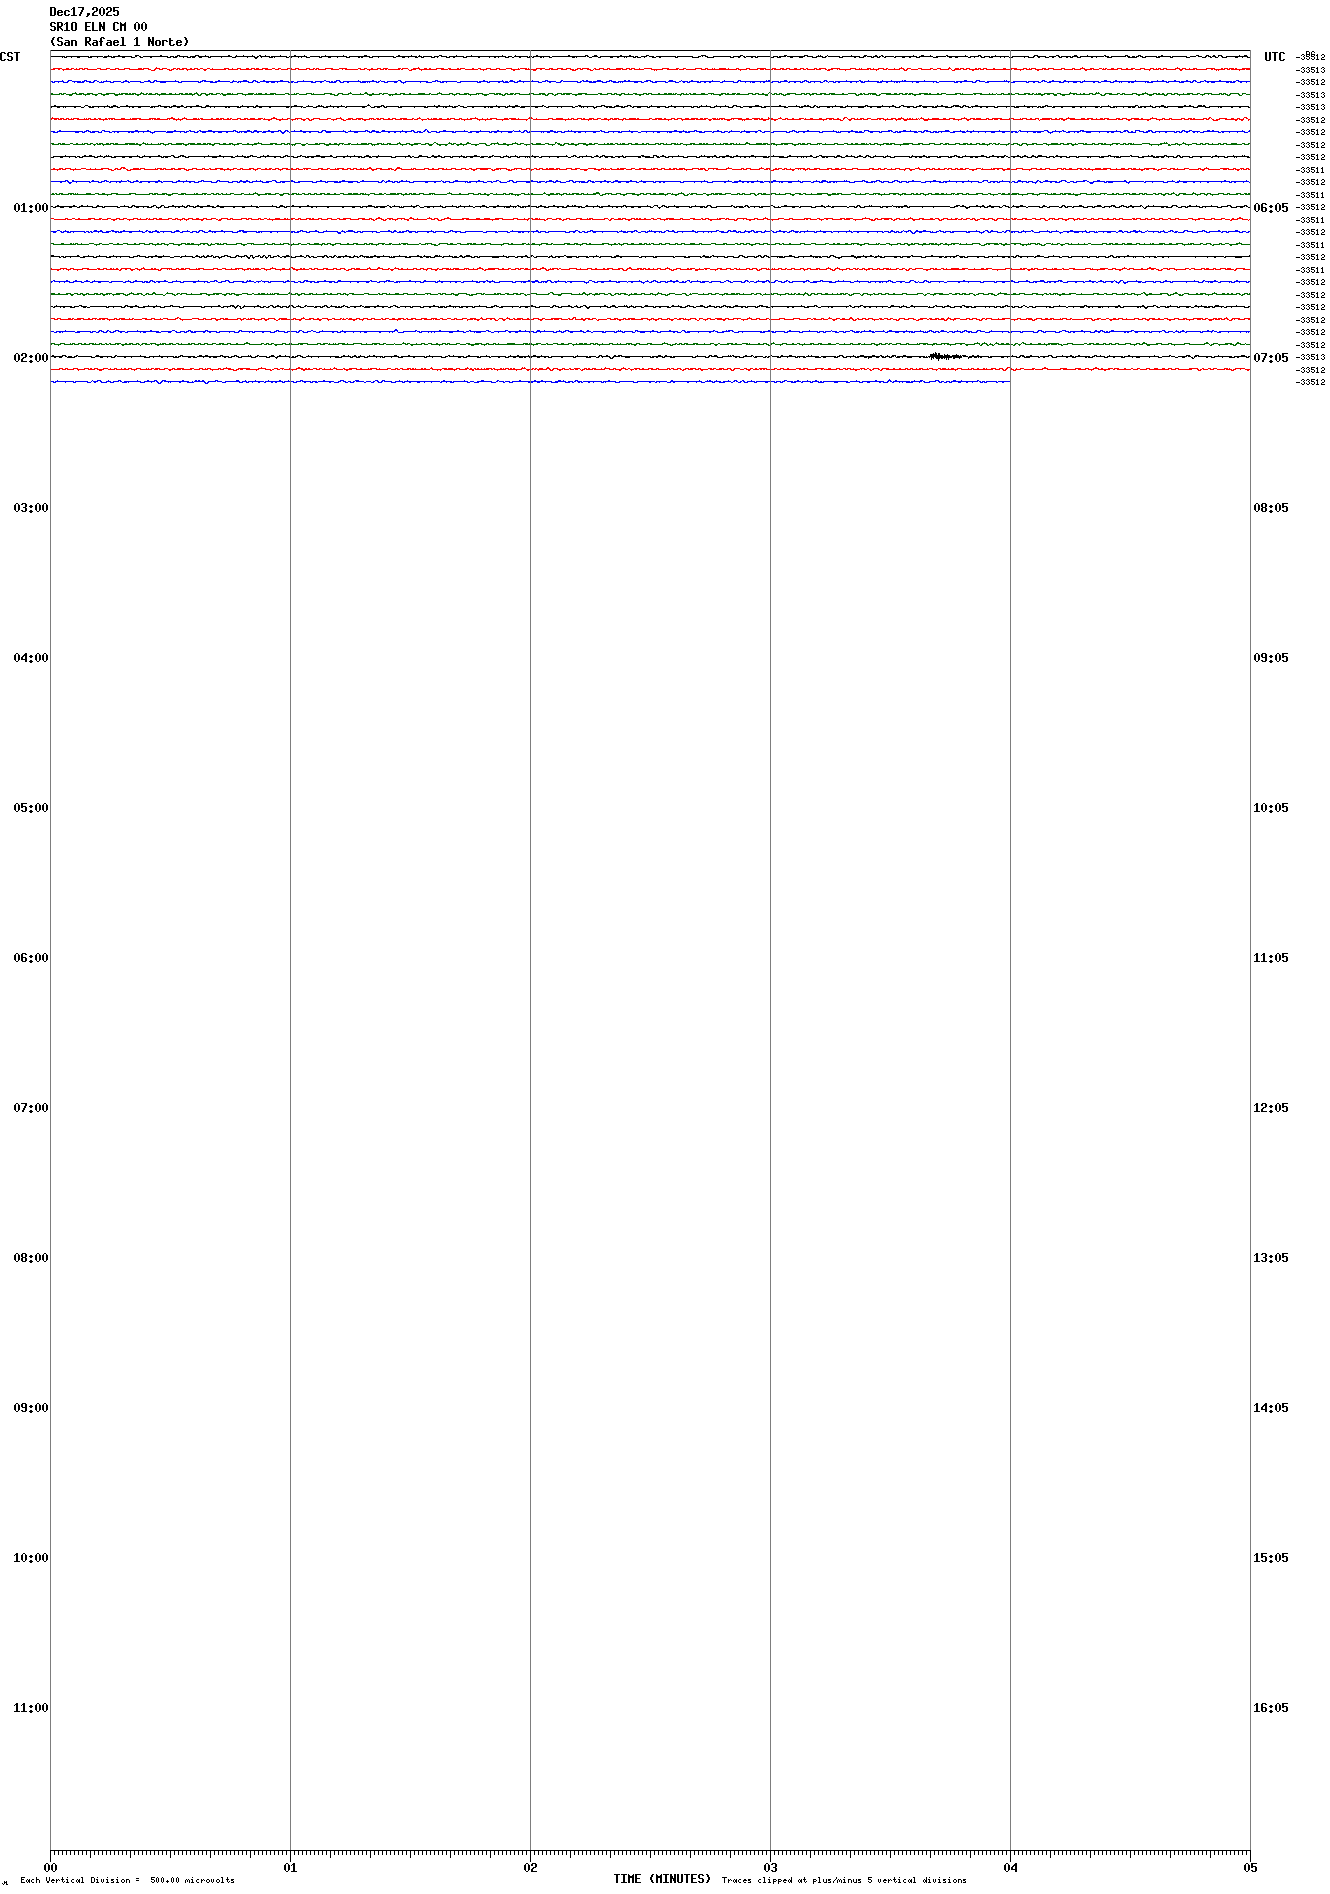The height and width of the screenshot is (1894, 1330).
Task: Select the 16:05 UTC time label
Action: pos(1270,1708)
